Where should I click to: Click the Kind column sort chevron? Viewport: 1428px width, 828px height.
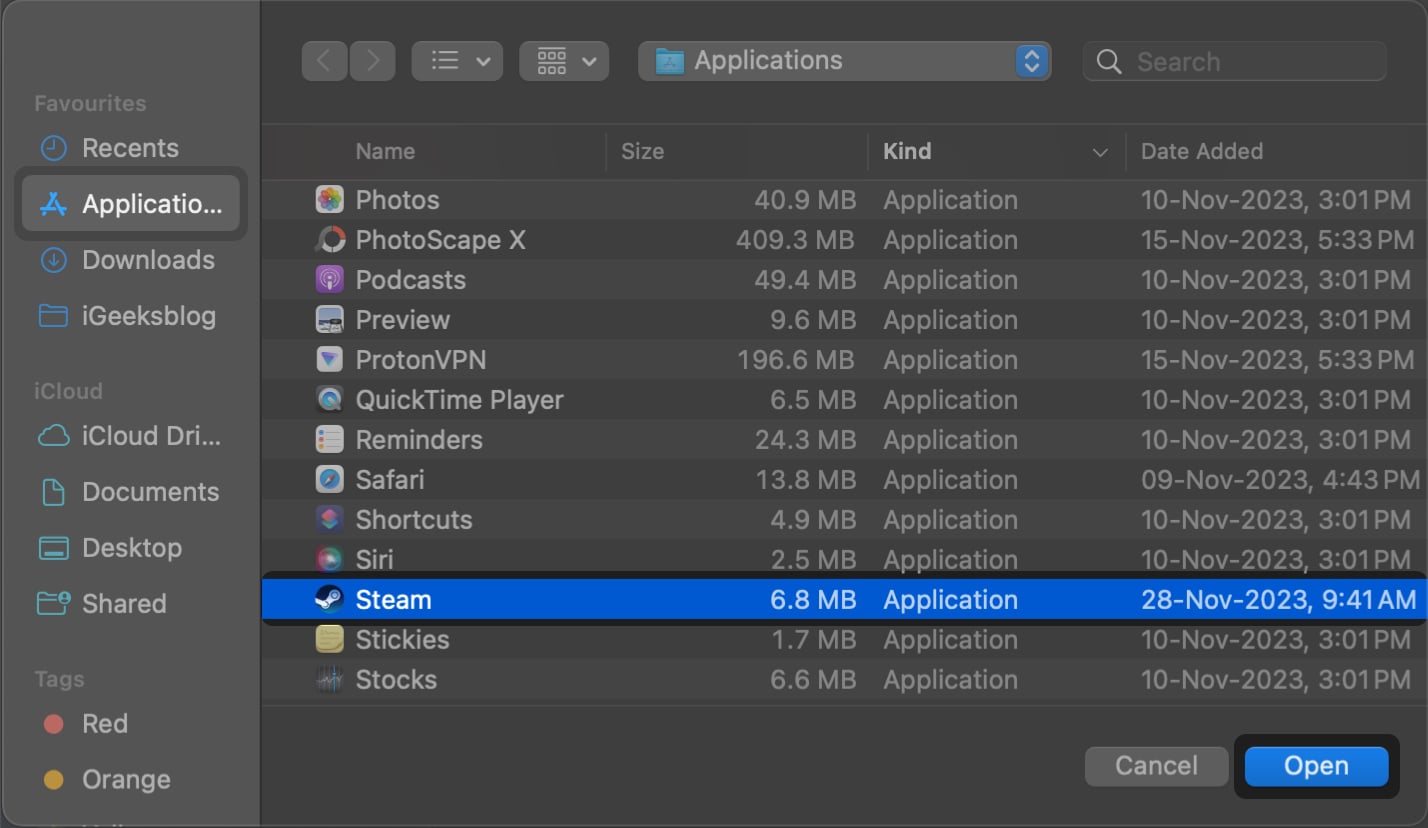tap(1100, 152)
